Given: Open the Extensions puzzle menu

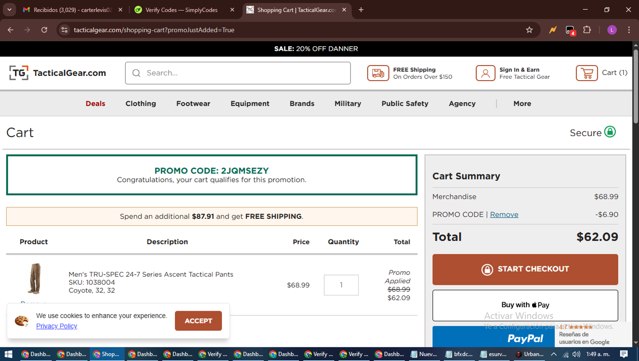Looking at the screenshot, I should coord(587,30).
